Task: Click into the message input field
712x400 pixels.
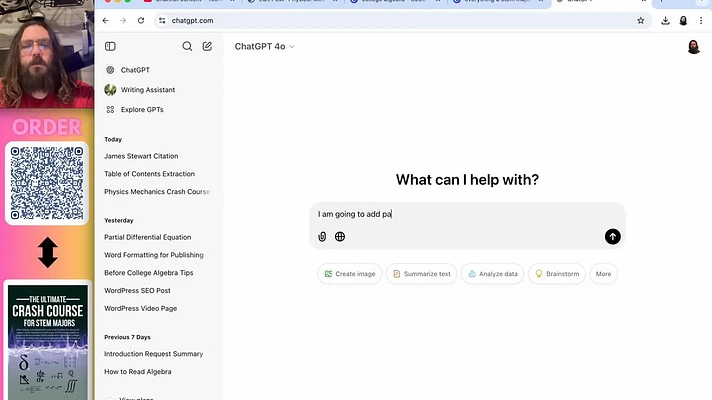Action: click(x=467, y=214)
